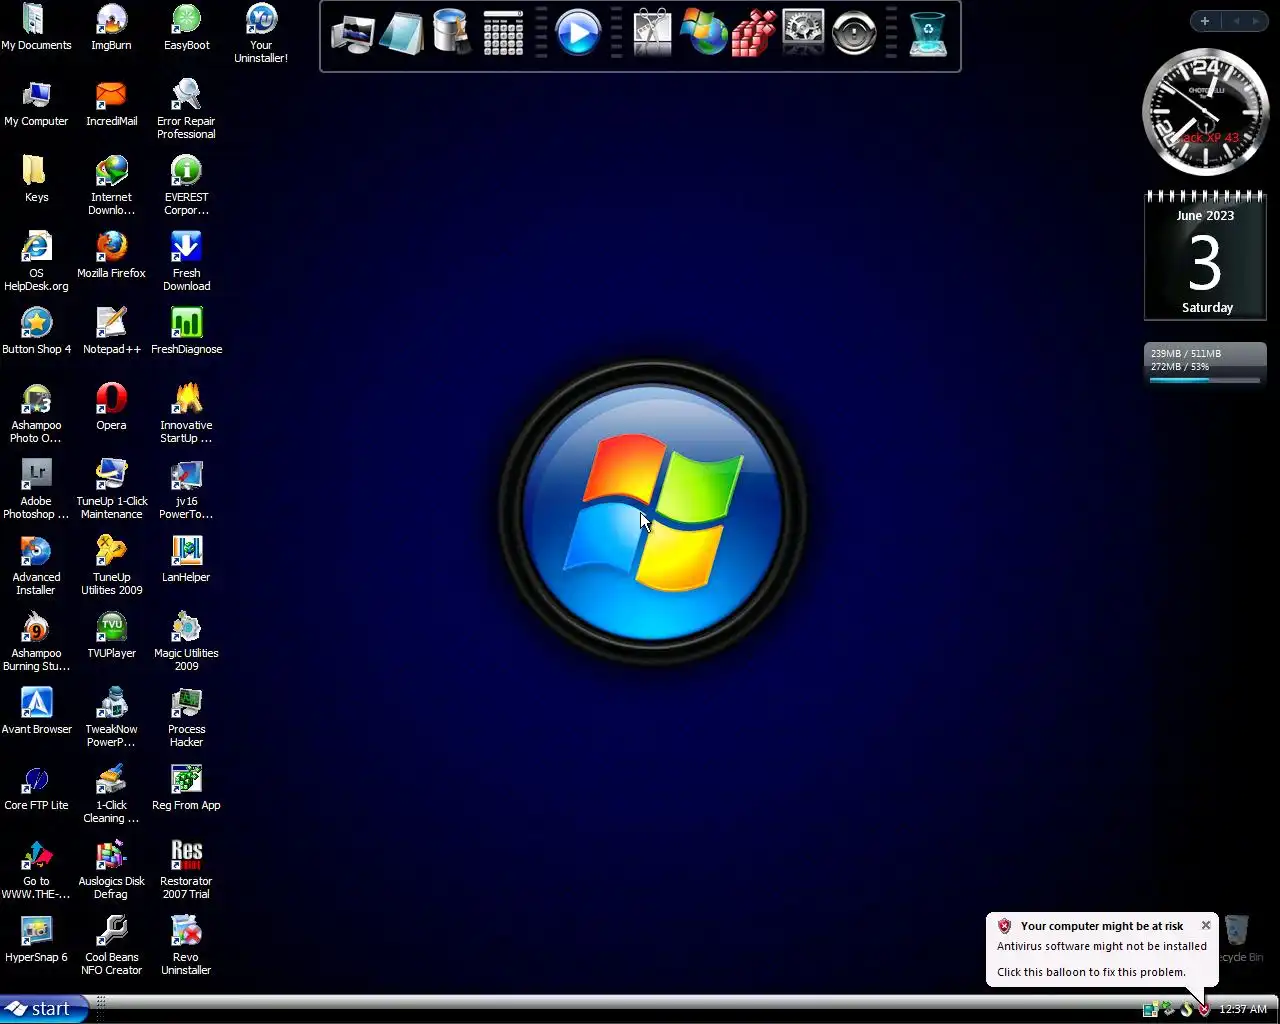
Task: Open the Your Uninstaller! shortcut
Action: (x=261, y=34)
